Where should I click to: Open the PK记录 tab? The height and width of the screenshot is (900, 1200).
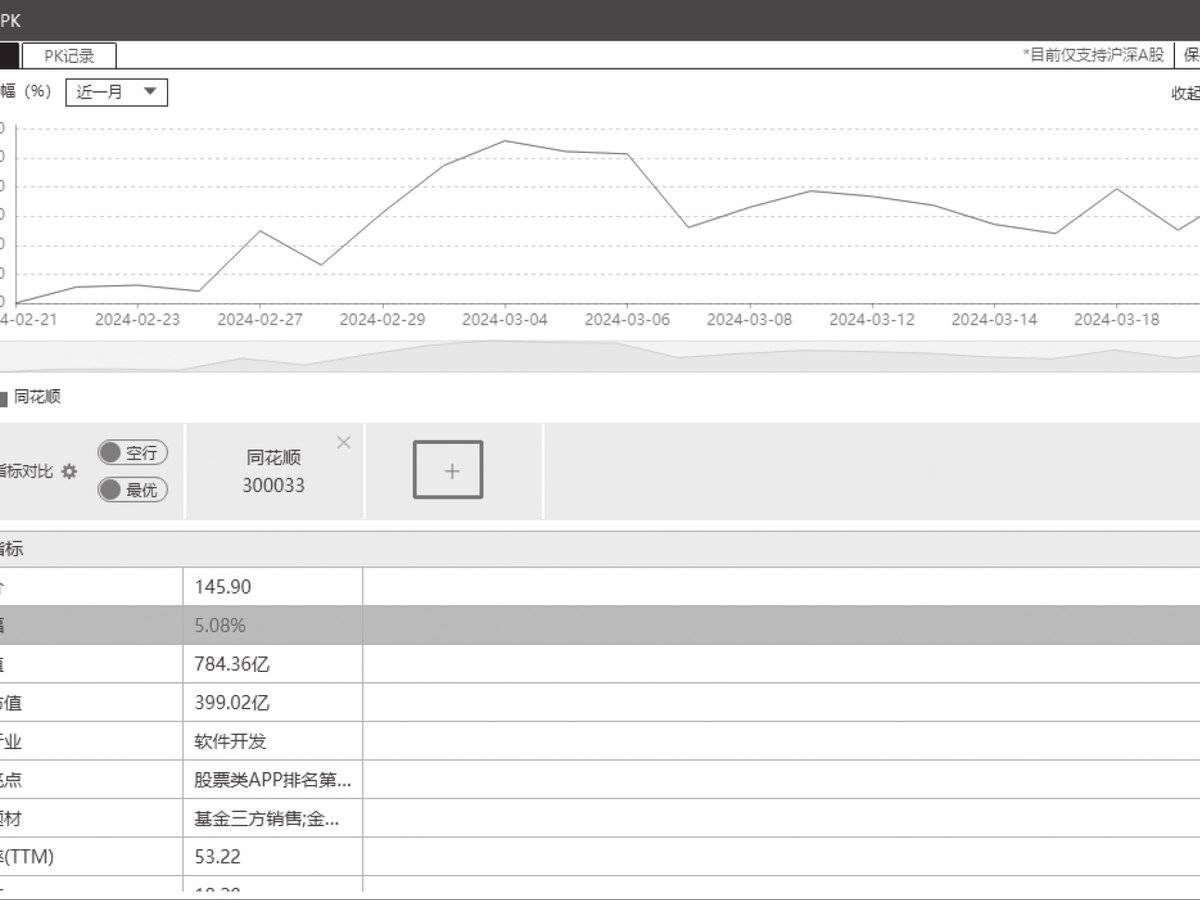tap(69, 55)
